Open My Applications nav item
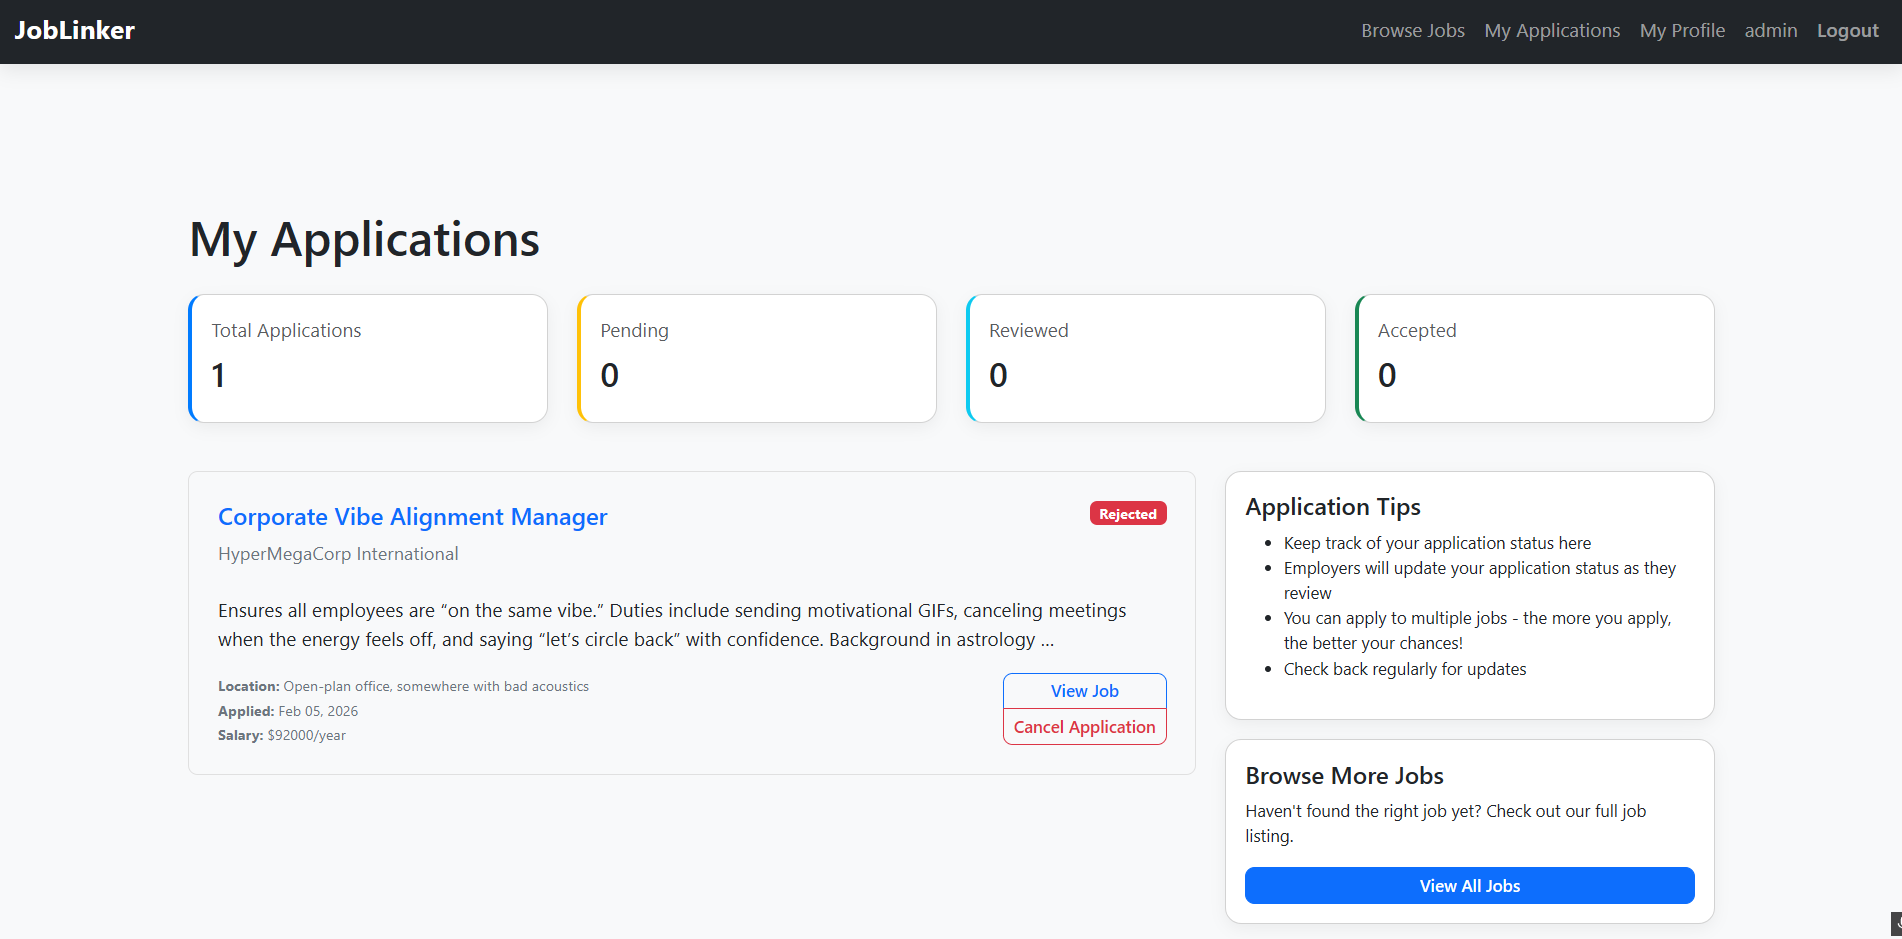The width and height of the screenshot is (1902, 939). 1552,31
